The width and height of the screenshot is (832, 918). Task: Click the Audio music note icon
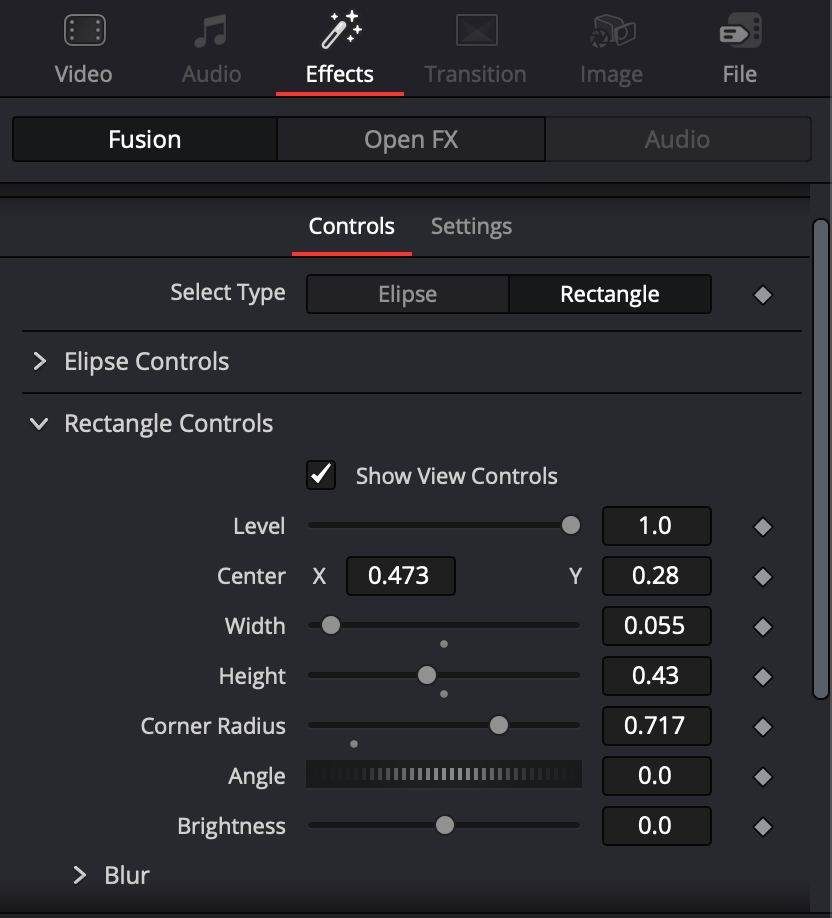(x=211, y=31)
